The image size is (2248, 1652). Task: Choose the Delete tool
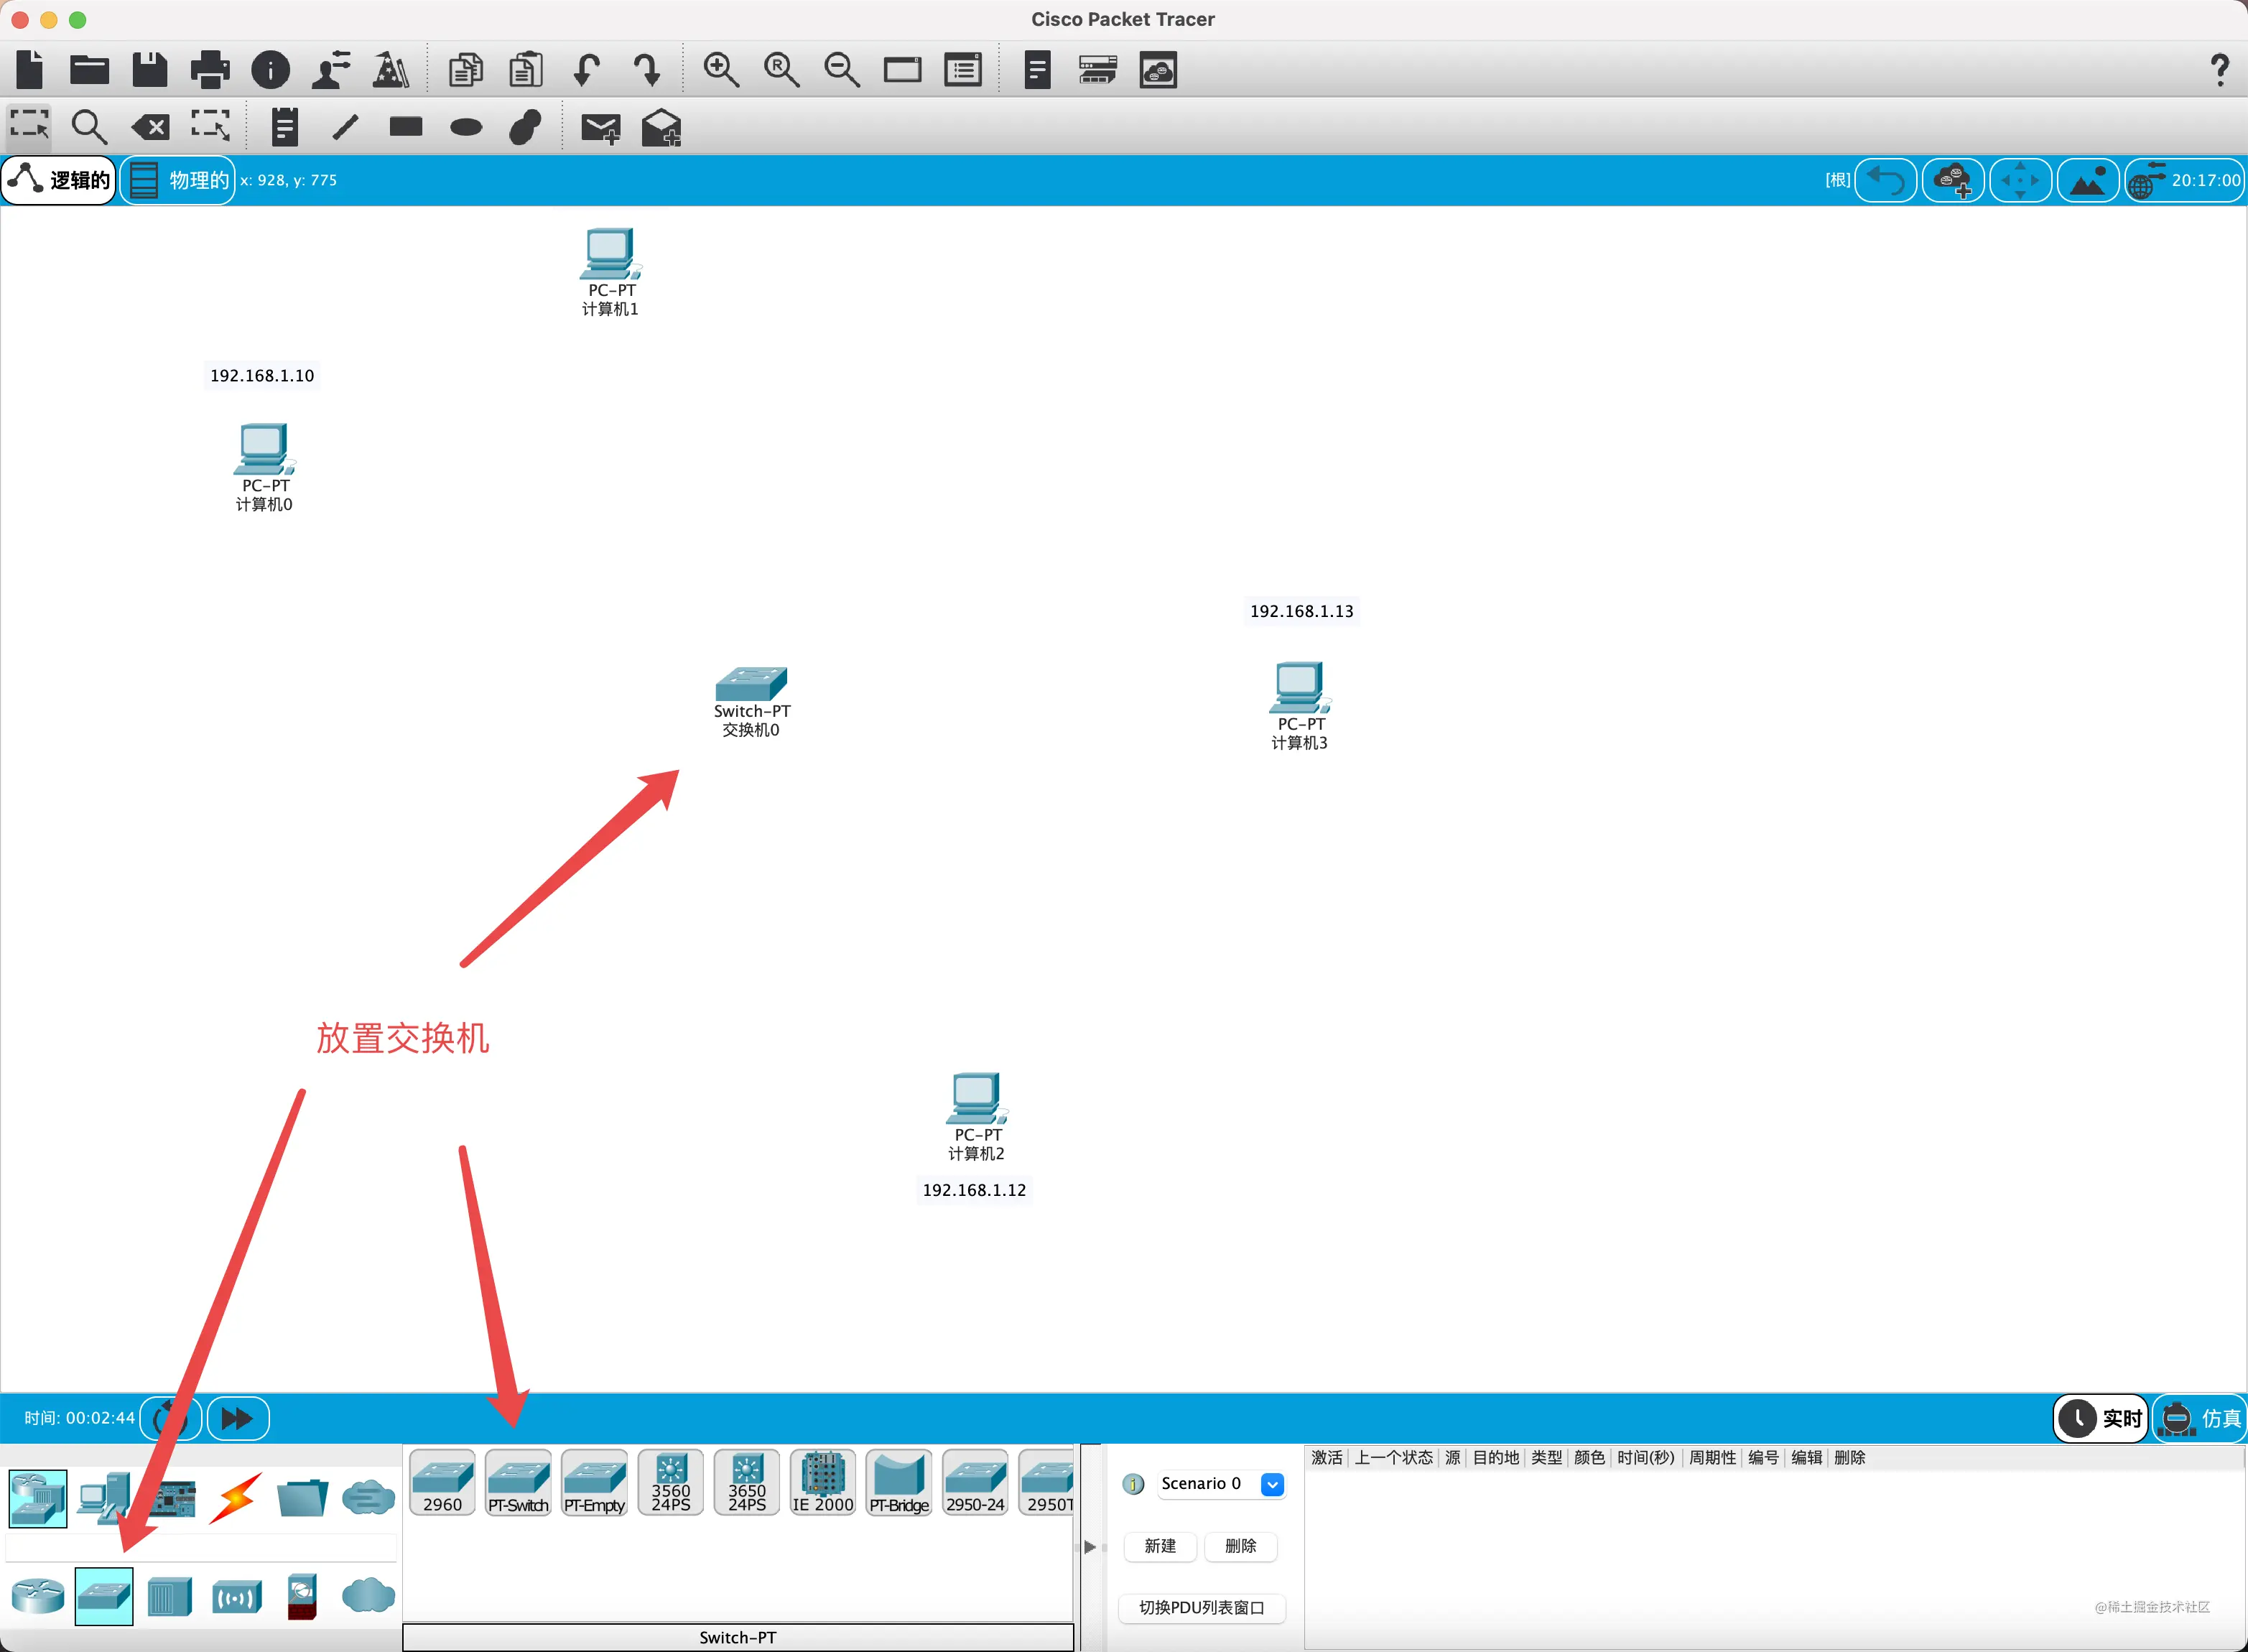coord(150,127)
